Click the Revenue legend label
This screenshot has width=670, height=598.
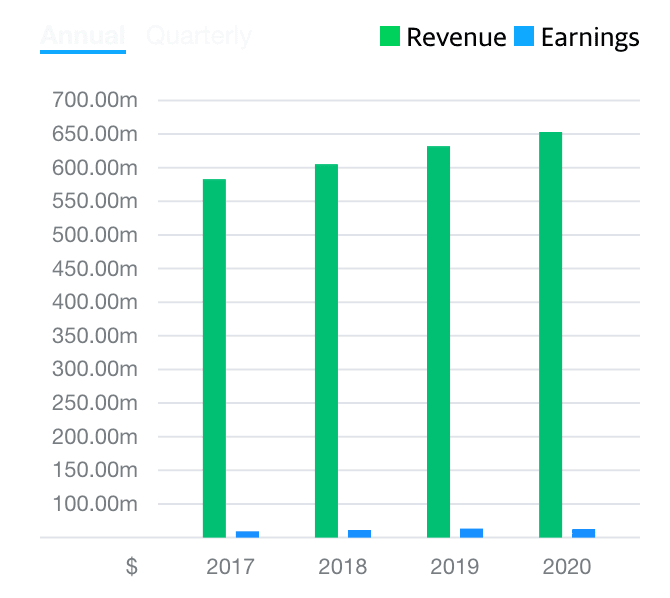point(456,37)
